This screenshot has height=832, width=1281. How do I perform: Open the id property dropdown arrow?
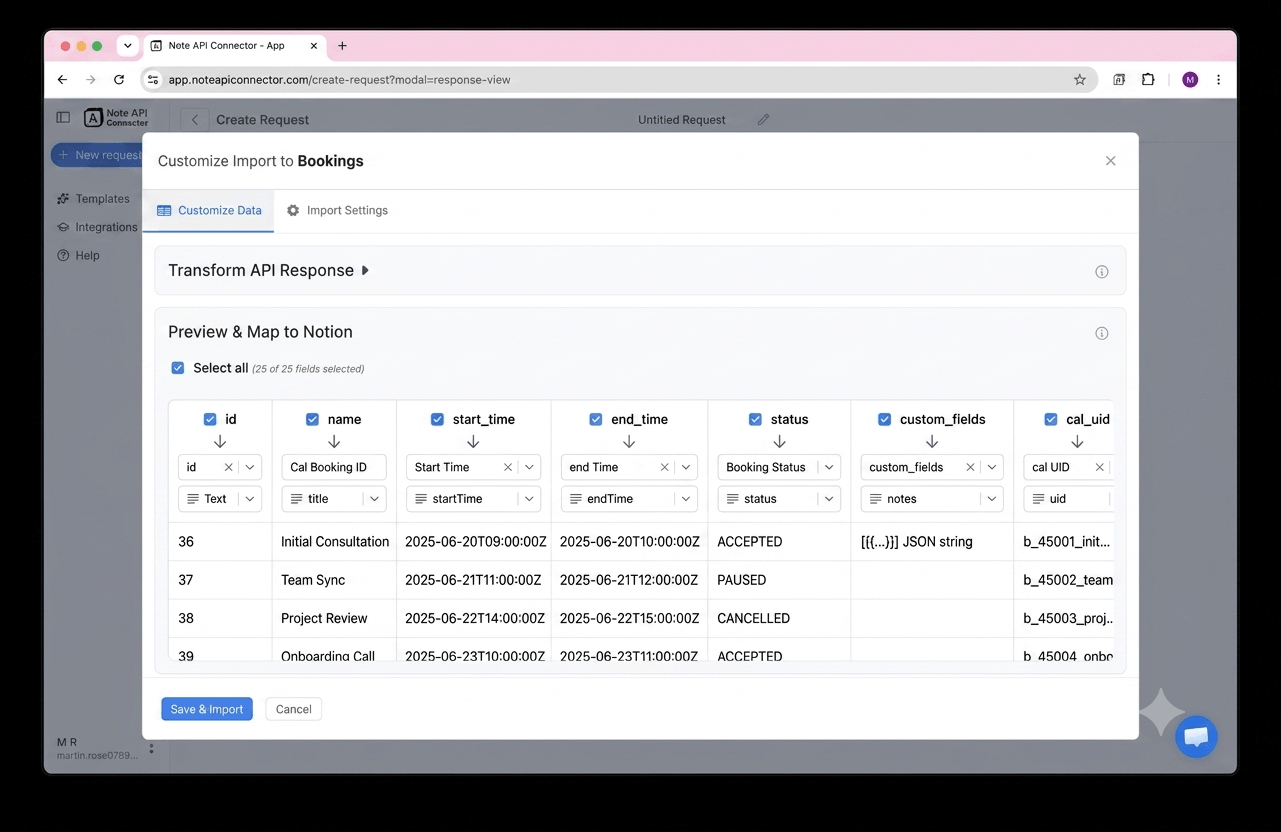point(250,467)
